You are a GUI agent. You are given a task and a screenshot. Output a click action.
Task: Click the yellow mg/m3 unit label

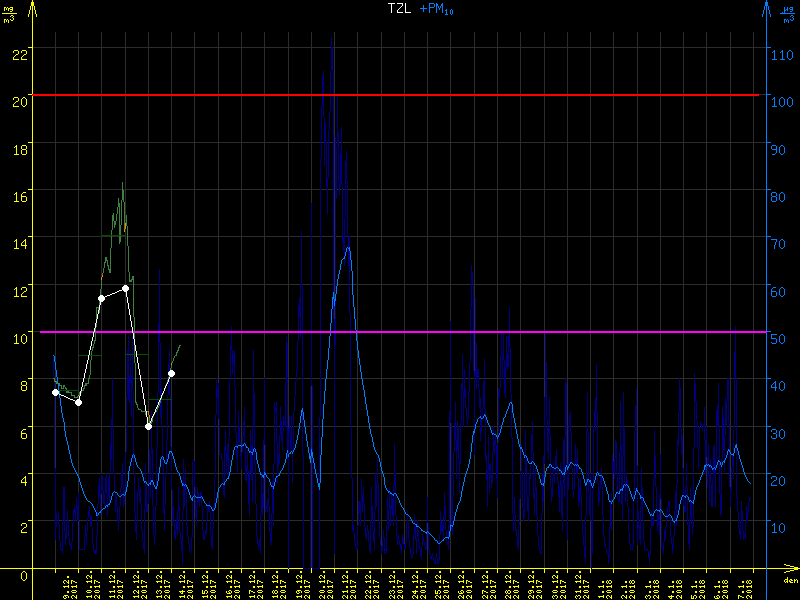(9, 13)
